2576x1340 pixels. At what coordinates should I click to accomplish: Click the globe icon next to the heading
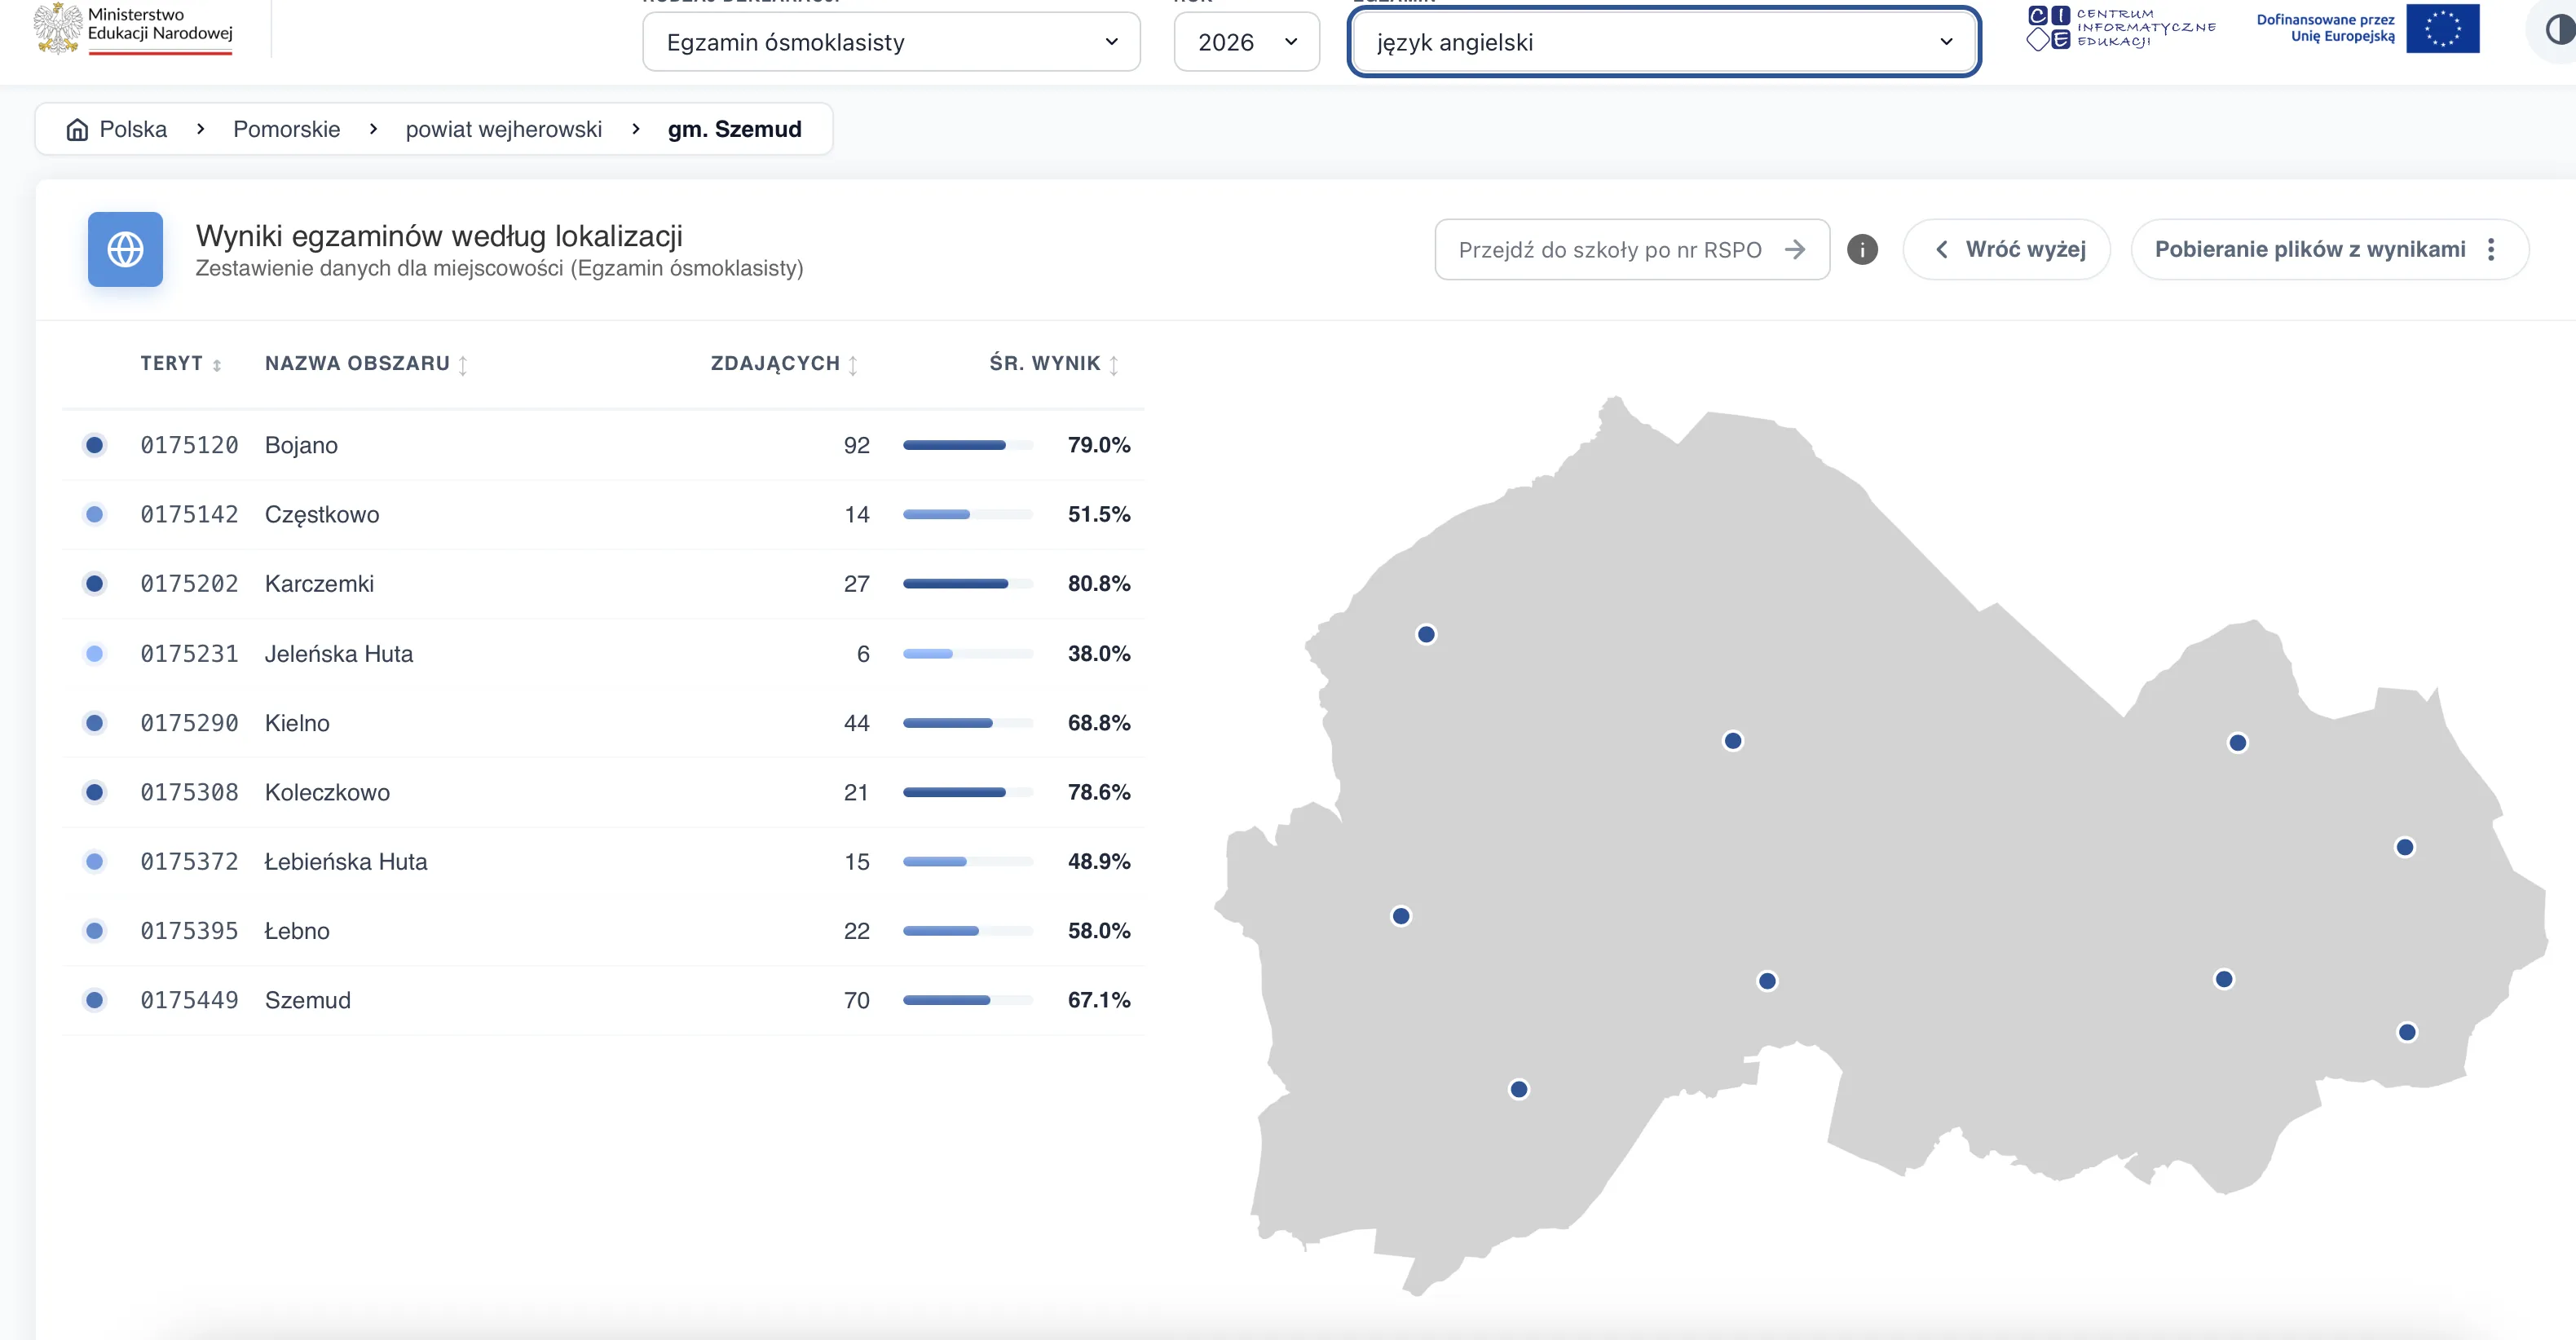125,249
